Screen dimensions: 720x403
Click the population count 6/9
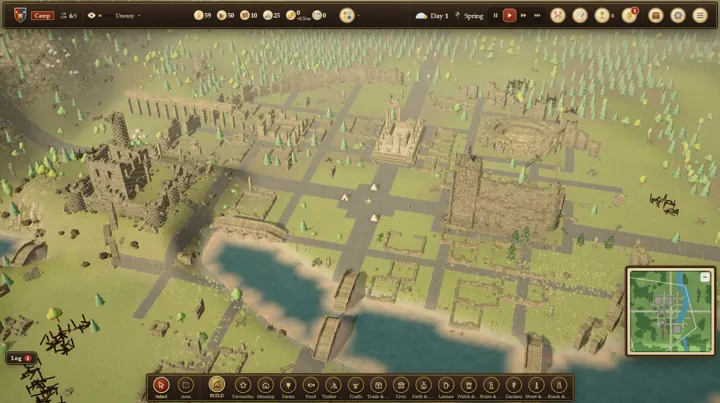(69, 16)
